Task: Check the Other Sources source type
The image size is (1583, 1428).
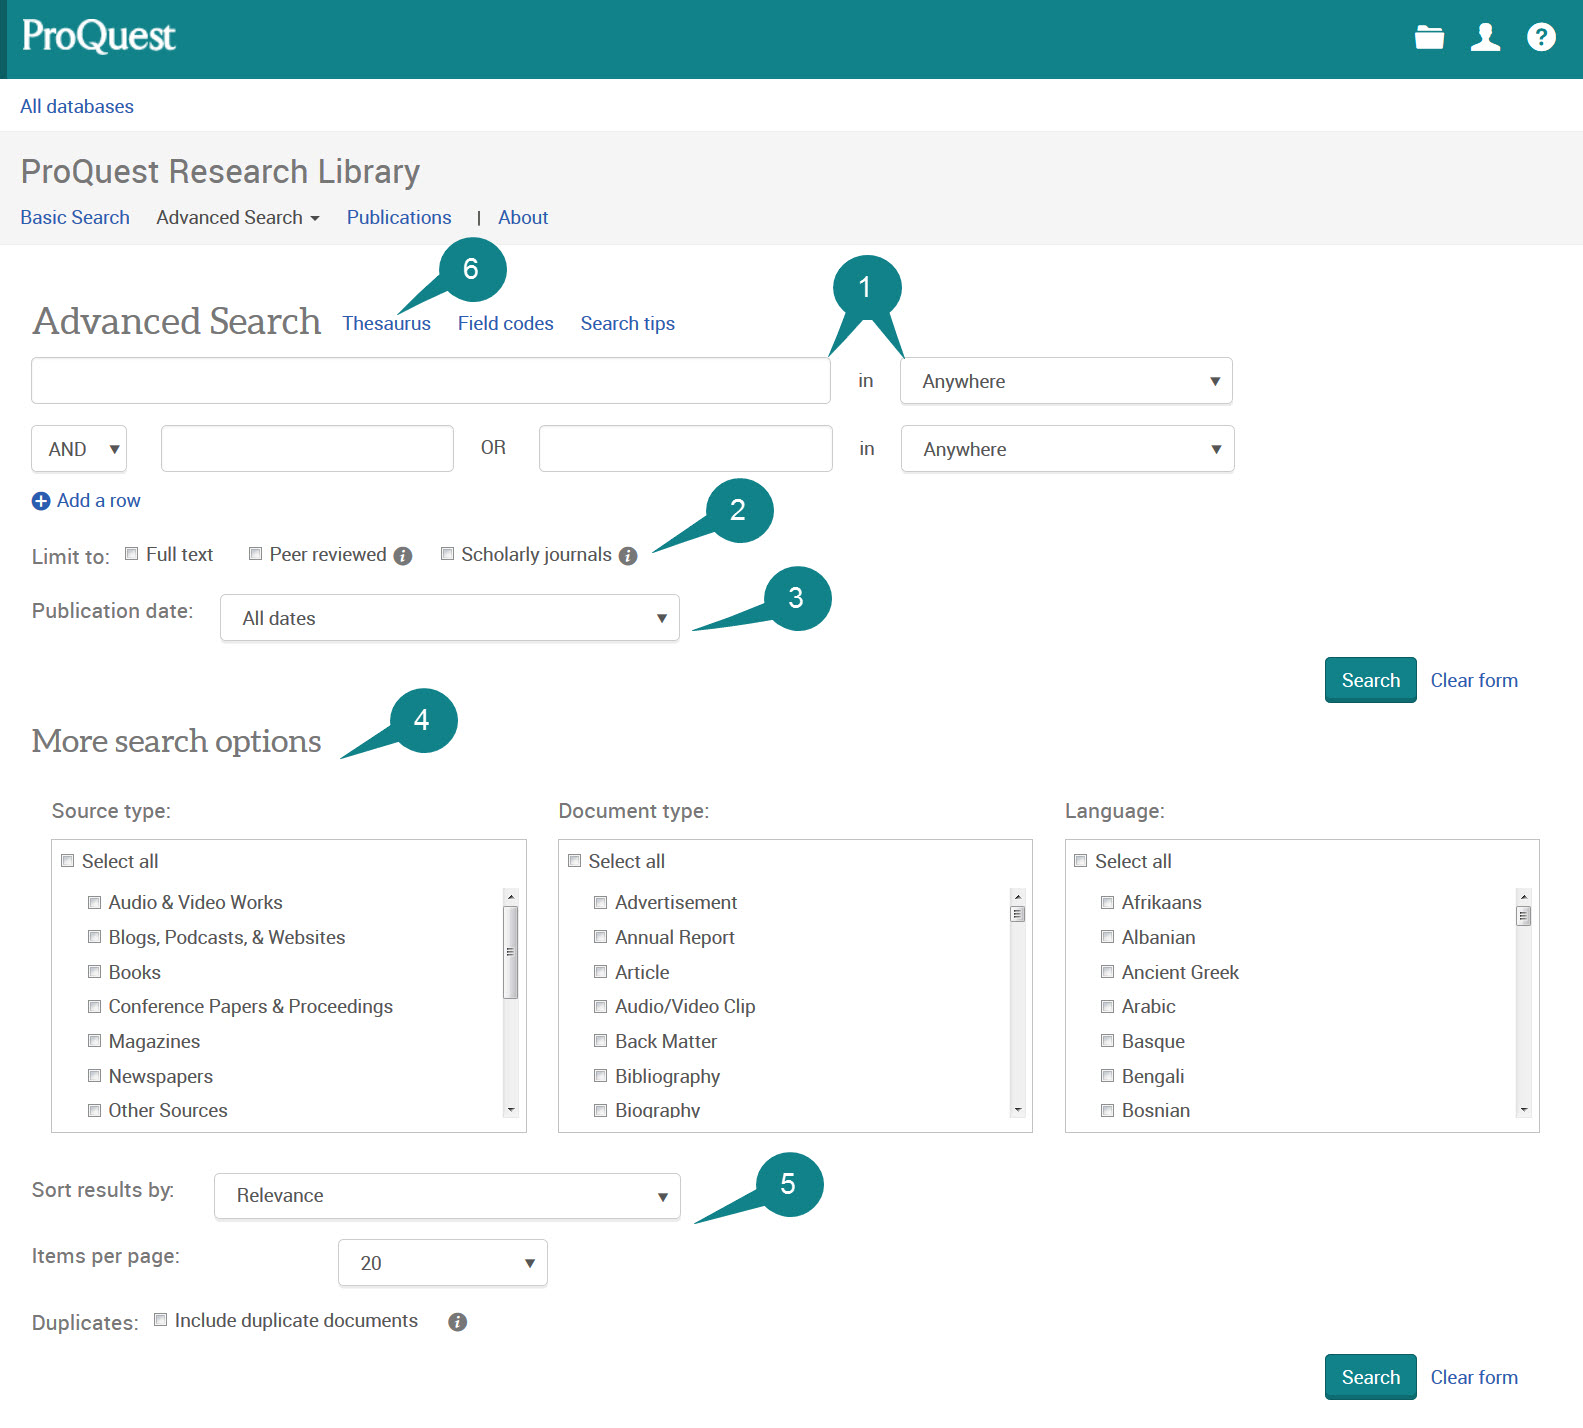Action: coord(94,1110)
